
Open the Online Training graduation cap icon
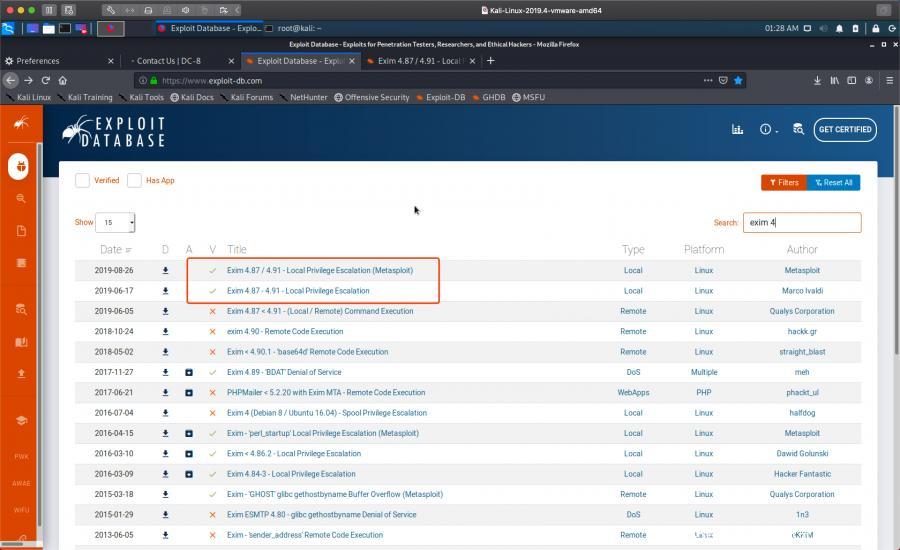(21, 420)
